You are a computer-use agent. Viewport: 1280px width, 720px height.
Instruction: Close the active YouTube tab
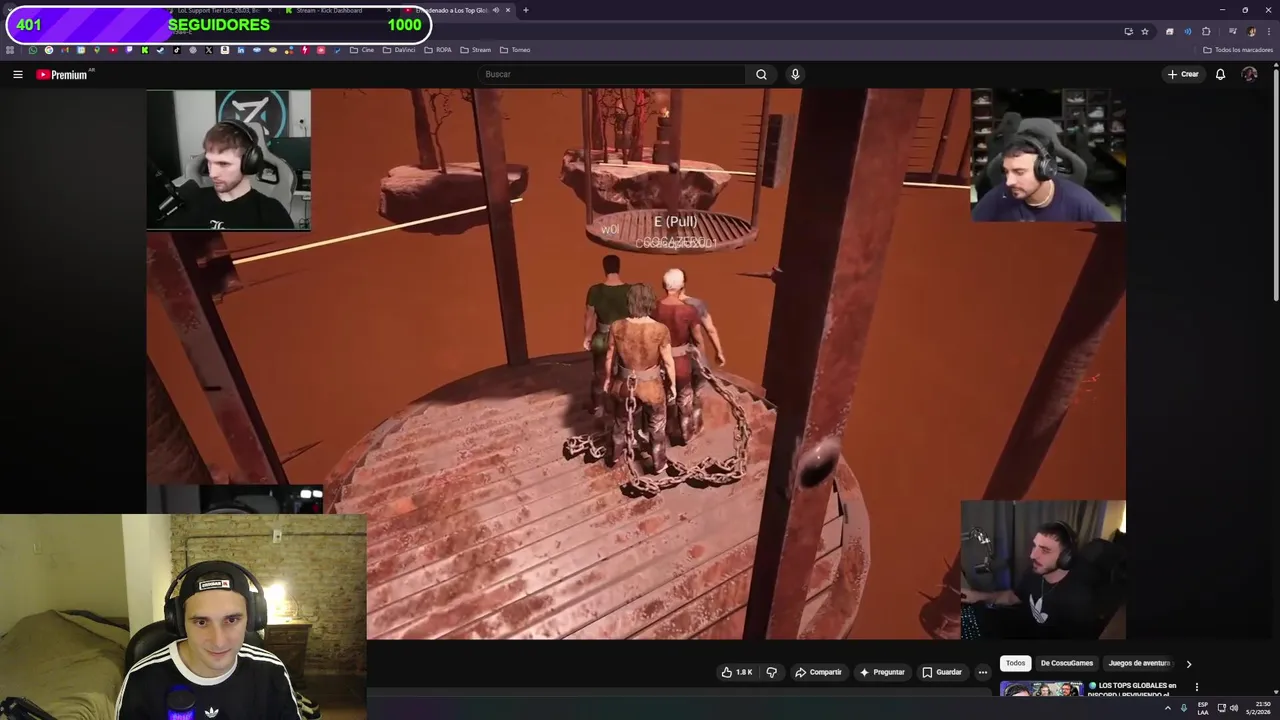point(508,10)
